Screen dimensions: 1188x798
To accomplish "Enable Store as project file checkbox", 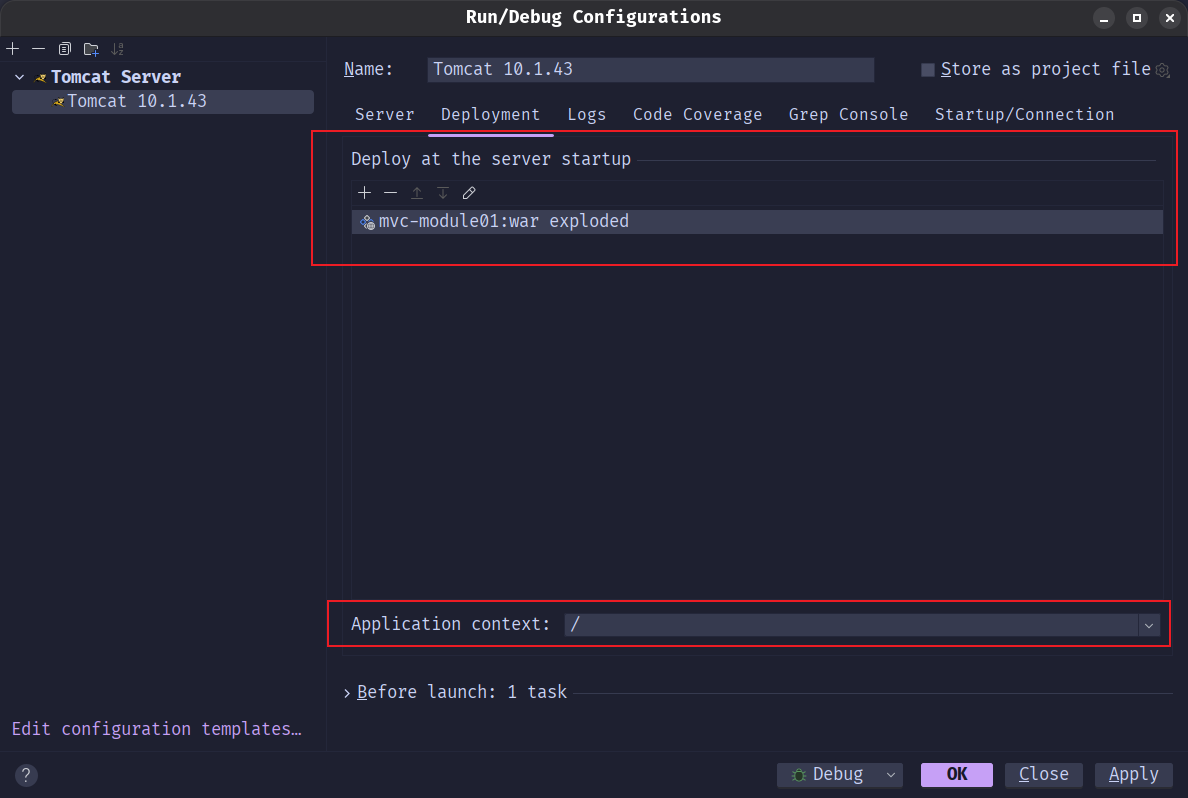I will tap(928, 70).
